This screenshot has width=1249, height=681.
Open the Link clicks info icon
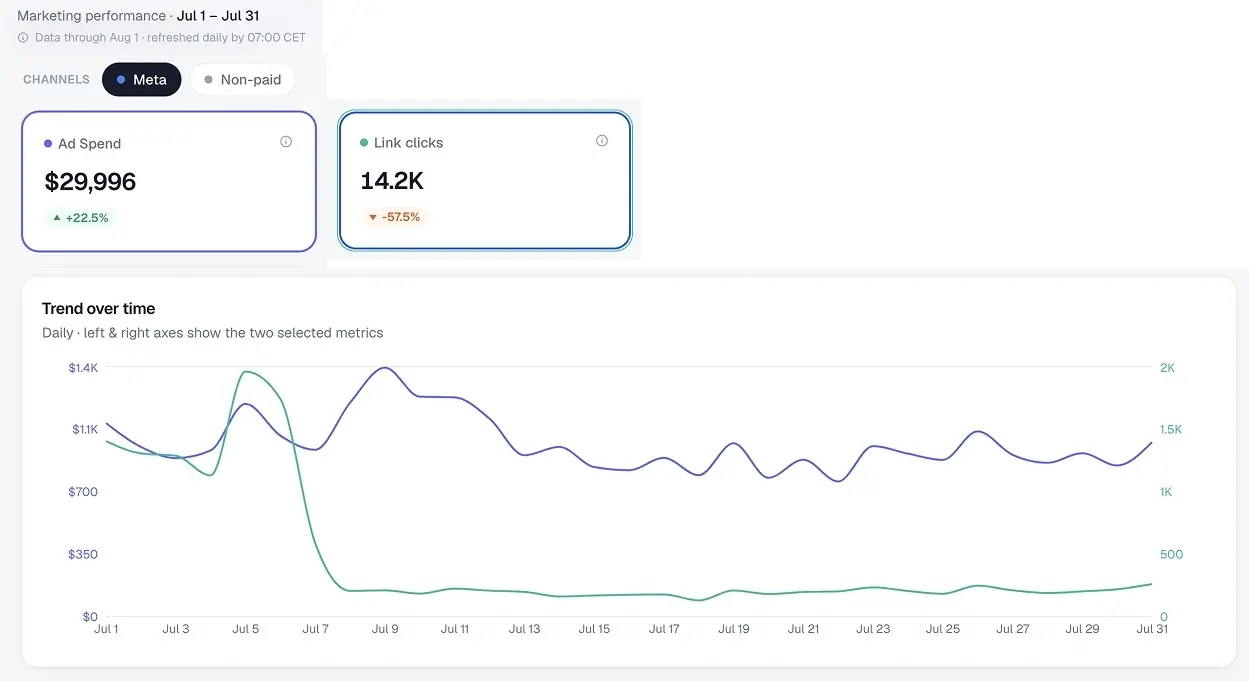click(x=602, y=141)
